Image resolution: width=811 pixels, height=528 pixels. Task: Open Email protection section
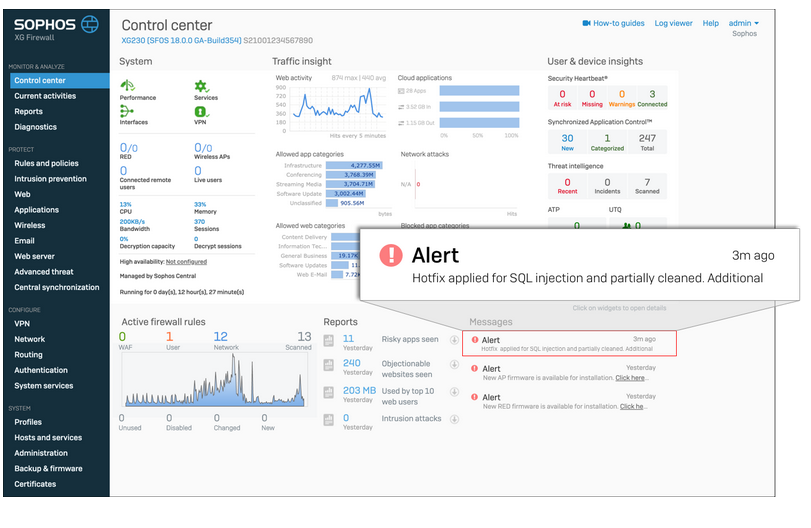[x=24, y=241]
